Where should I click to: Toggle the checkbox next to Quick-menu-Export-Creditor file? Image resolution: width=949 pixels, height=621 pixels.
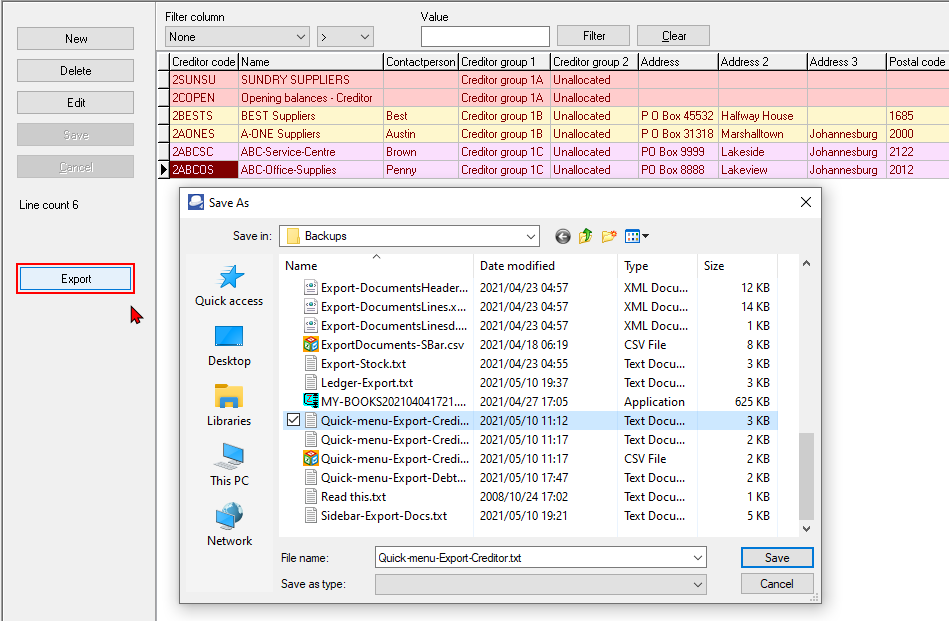pyautogui.click(x=293, y=421)
